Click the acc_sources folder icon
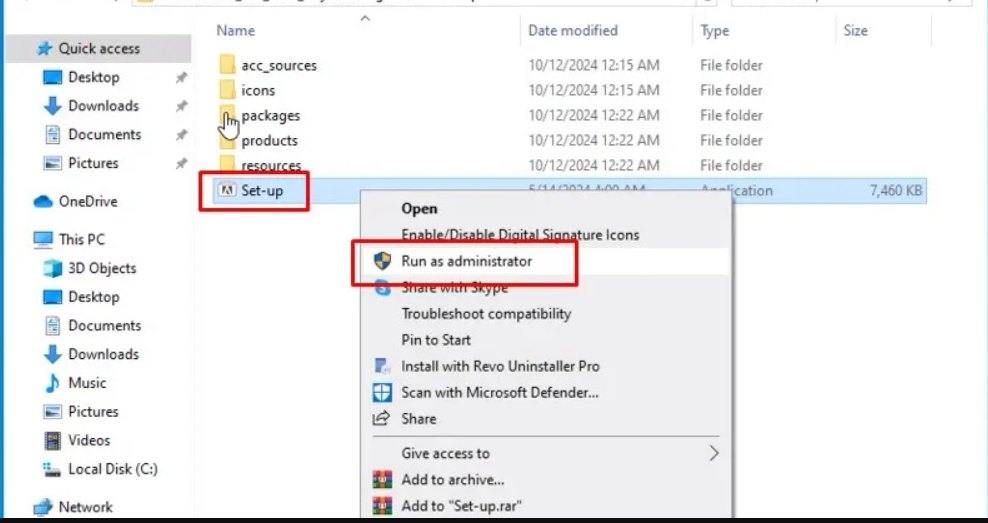This screenshot has height=523, width=988. click(227, 66)
